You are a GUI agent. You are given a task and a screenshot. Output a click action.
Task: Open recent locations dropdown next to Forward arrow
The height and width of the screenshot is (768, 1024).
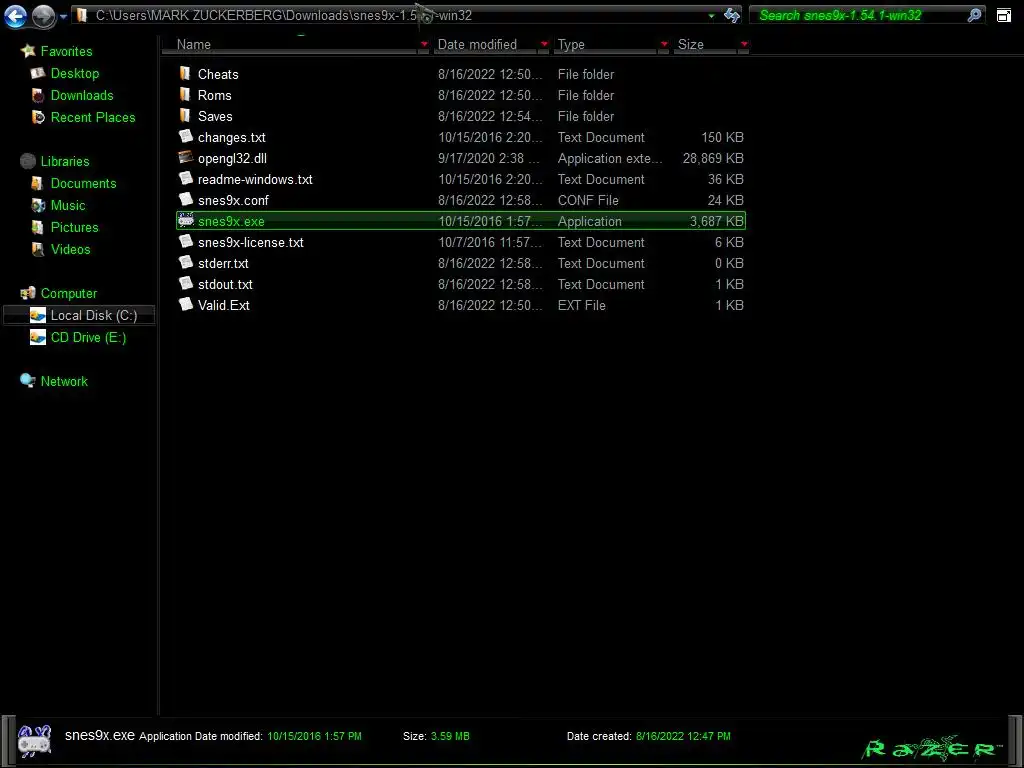coord(63,16)
